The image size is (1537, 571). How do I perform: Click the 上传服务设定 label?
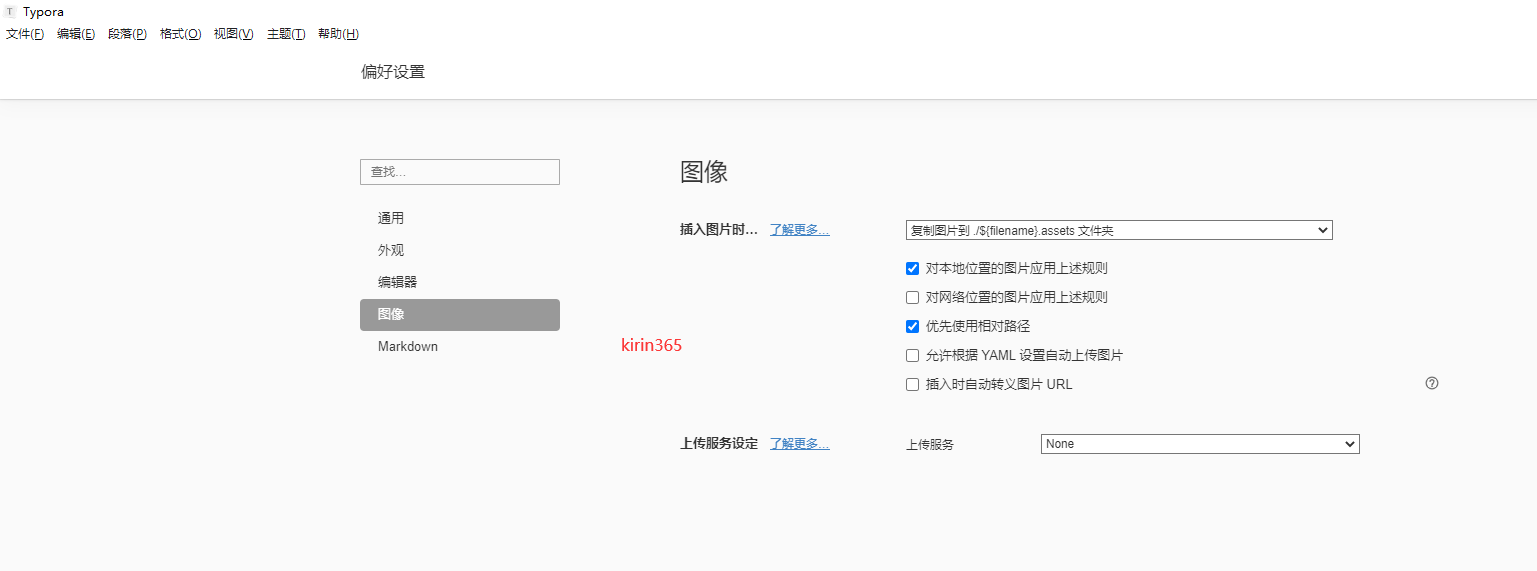pos(719,443)
